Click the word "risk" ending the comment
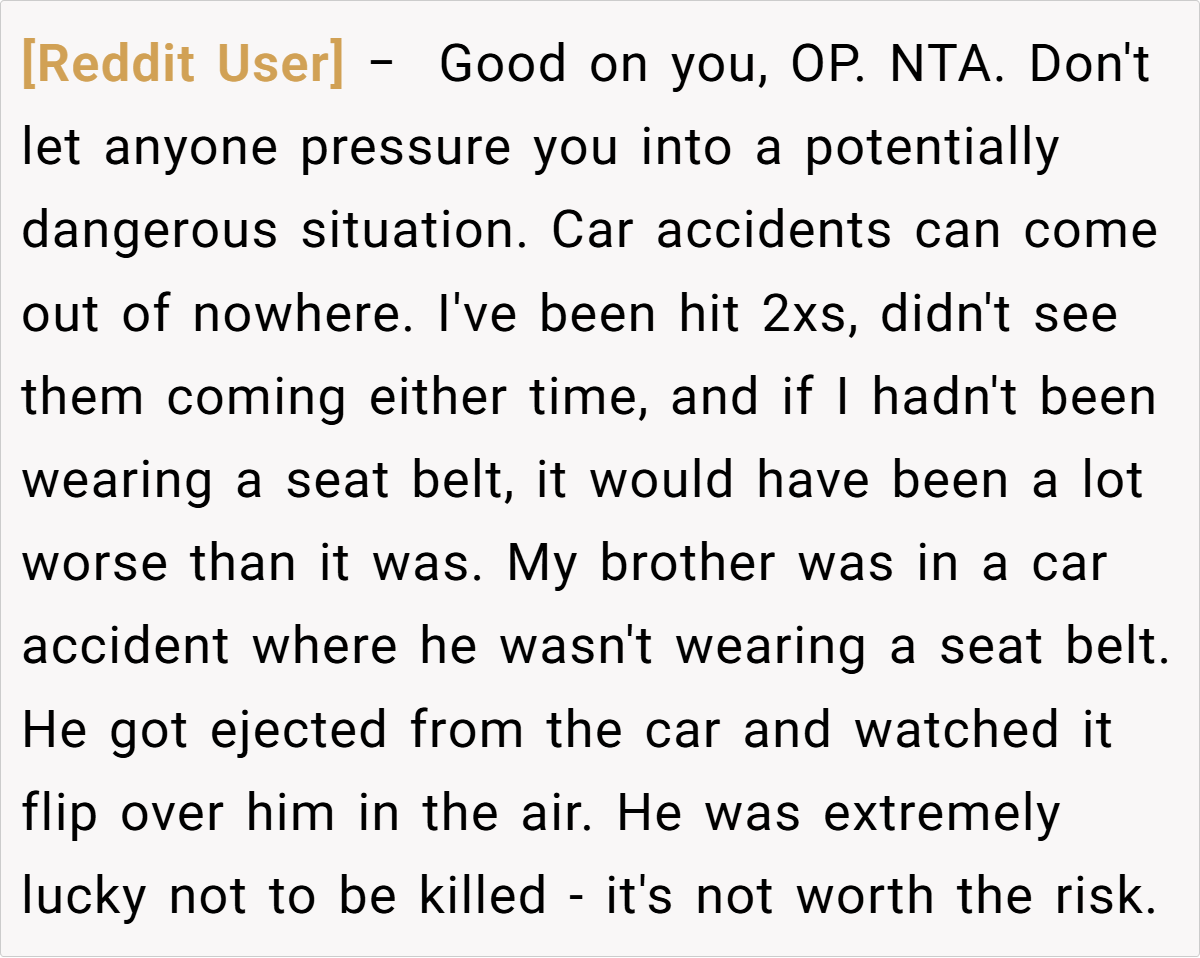Screen dimensions: 1200x958 click(1103, 896)
